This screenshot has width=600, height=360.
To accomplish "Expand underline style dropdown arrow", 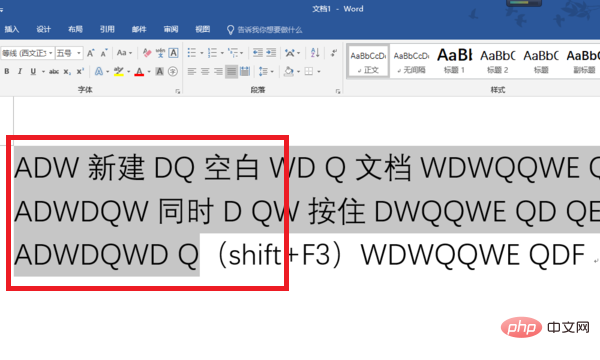I will (x=43, y=72).
